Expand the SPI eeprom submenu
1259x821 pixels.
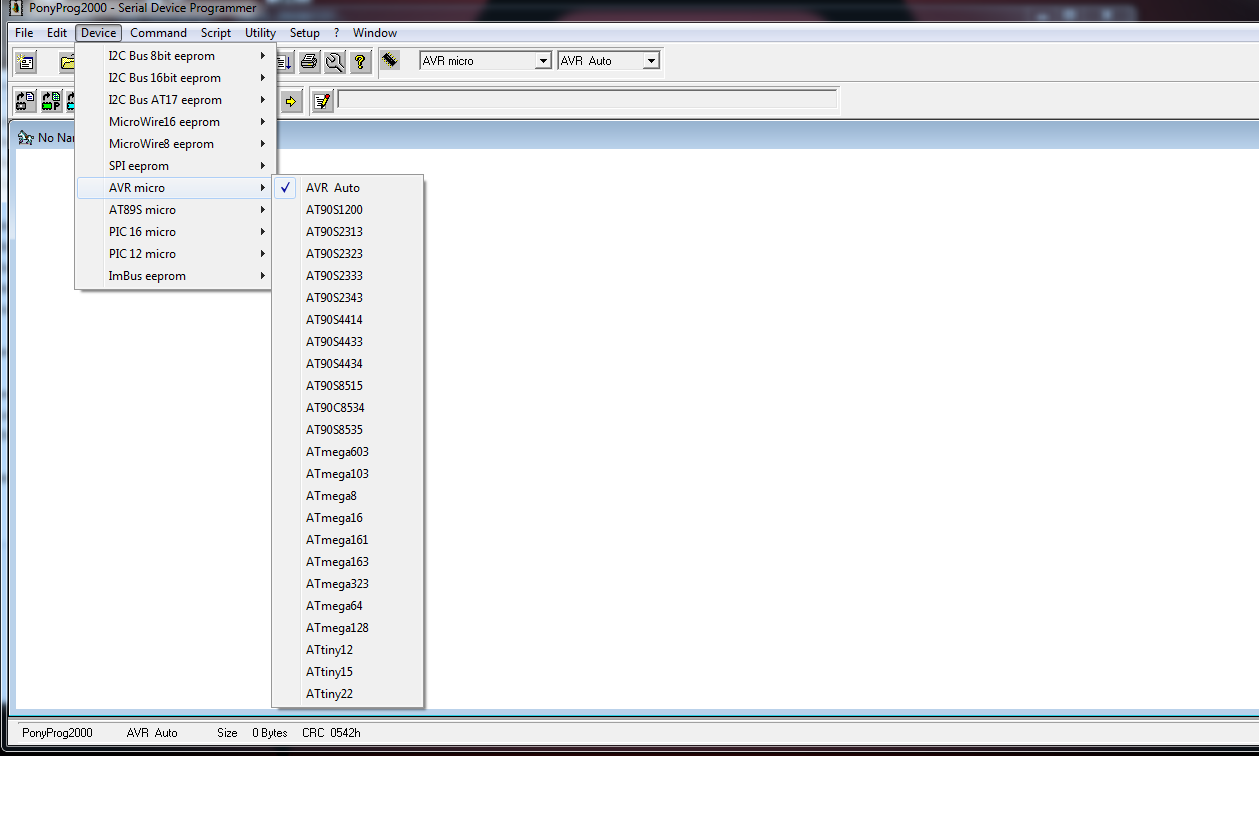[x=175, y=166]
